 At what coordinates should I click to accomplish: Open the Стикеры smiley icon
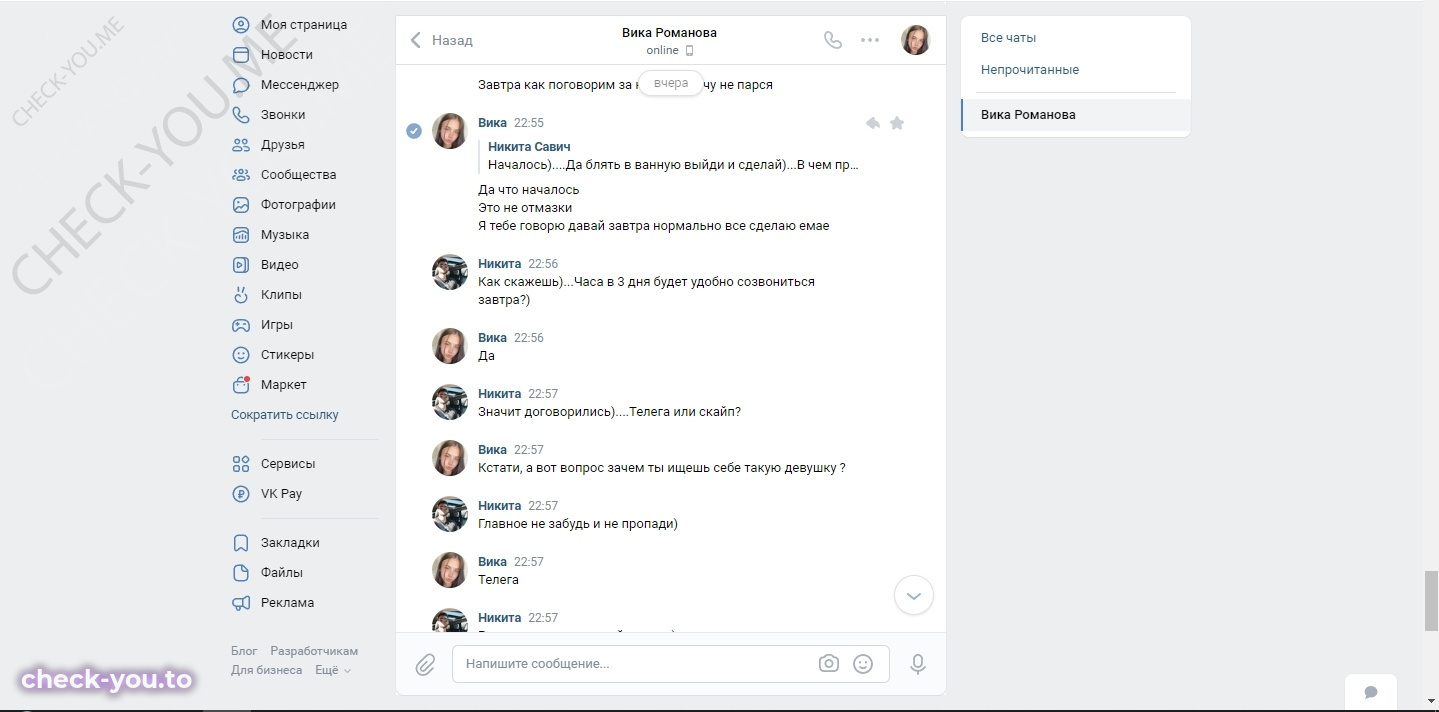tap(240, 355)
